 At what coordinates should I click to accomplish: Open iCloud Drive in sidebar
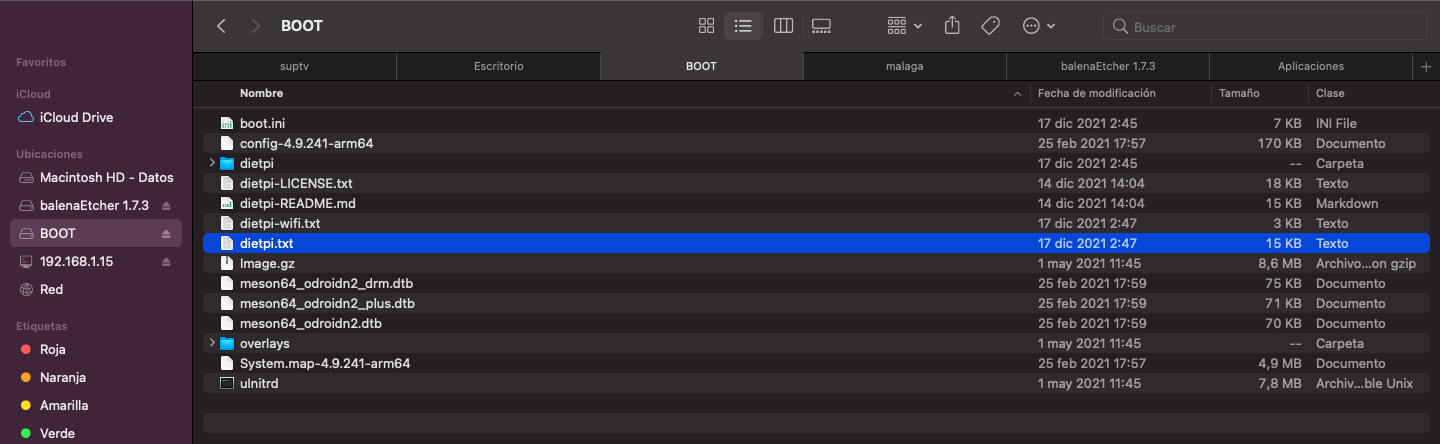tap(76, 118)
